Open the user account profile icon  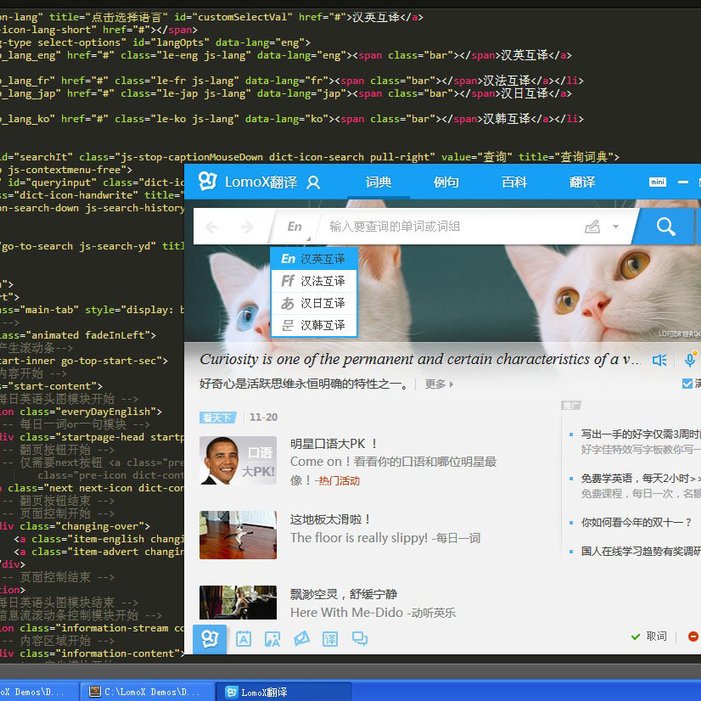click(313, 182)
